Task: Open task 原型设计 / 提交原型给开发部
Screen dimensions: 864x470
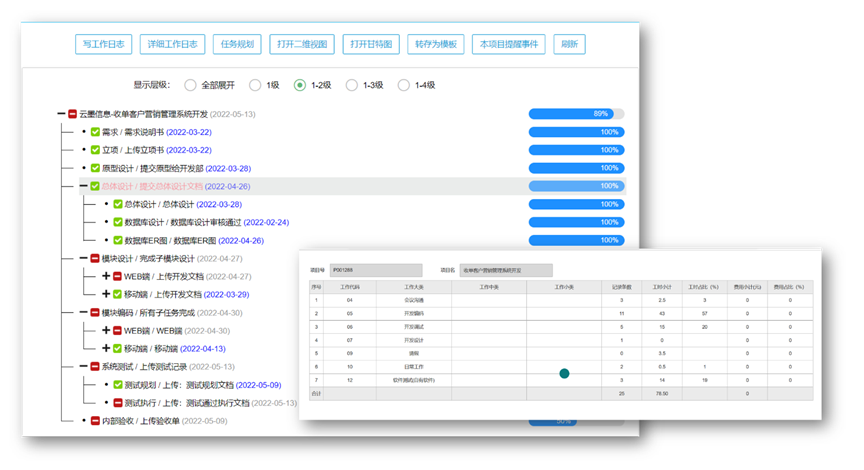Action: pyautogui.click(x=176, y=168)
